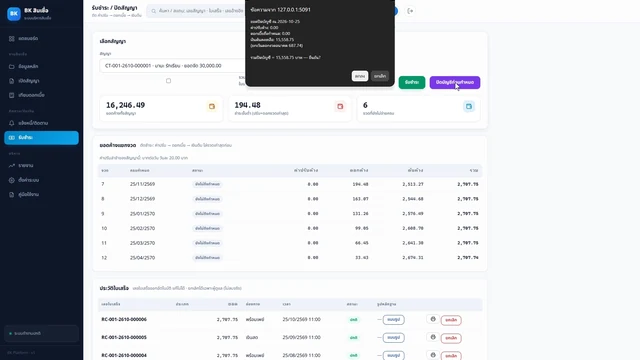Click due date 25/02/2570
640x360 pixels.
pyautogui.click(x=142, y=228)
